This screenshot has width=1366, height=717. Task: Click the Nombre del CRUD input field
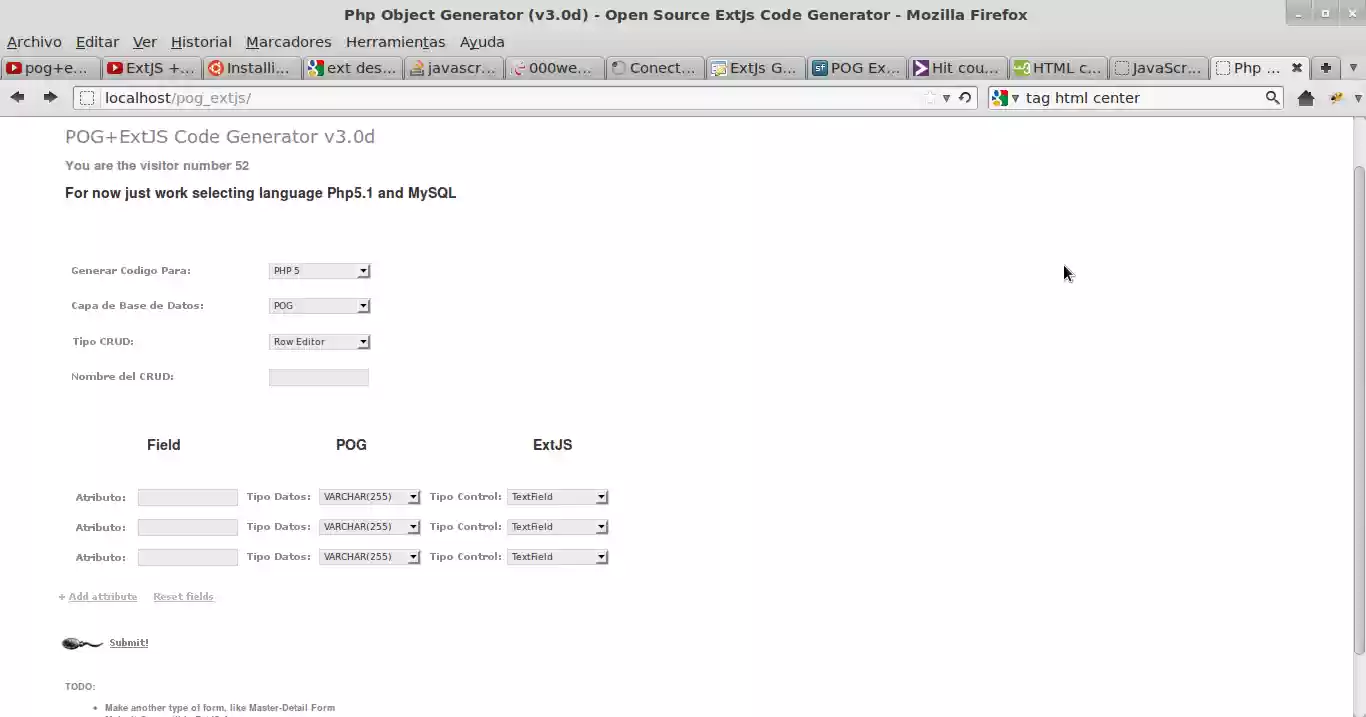pyautogui.click(x=318, y=377)
